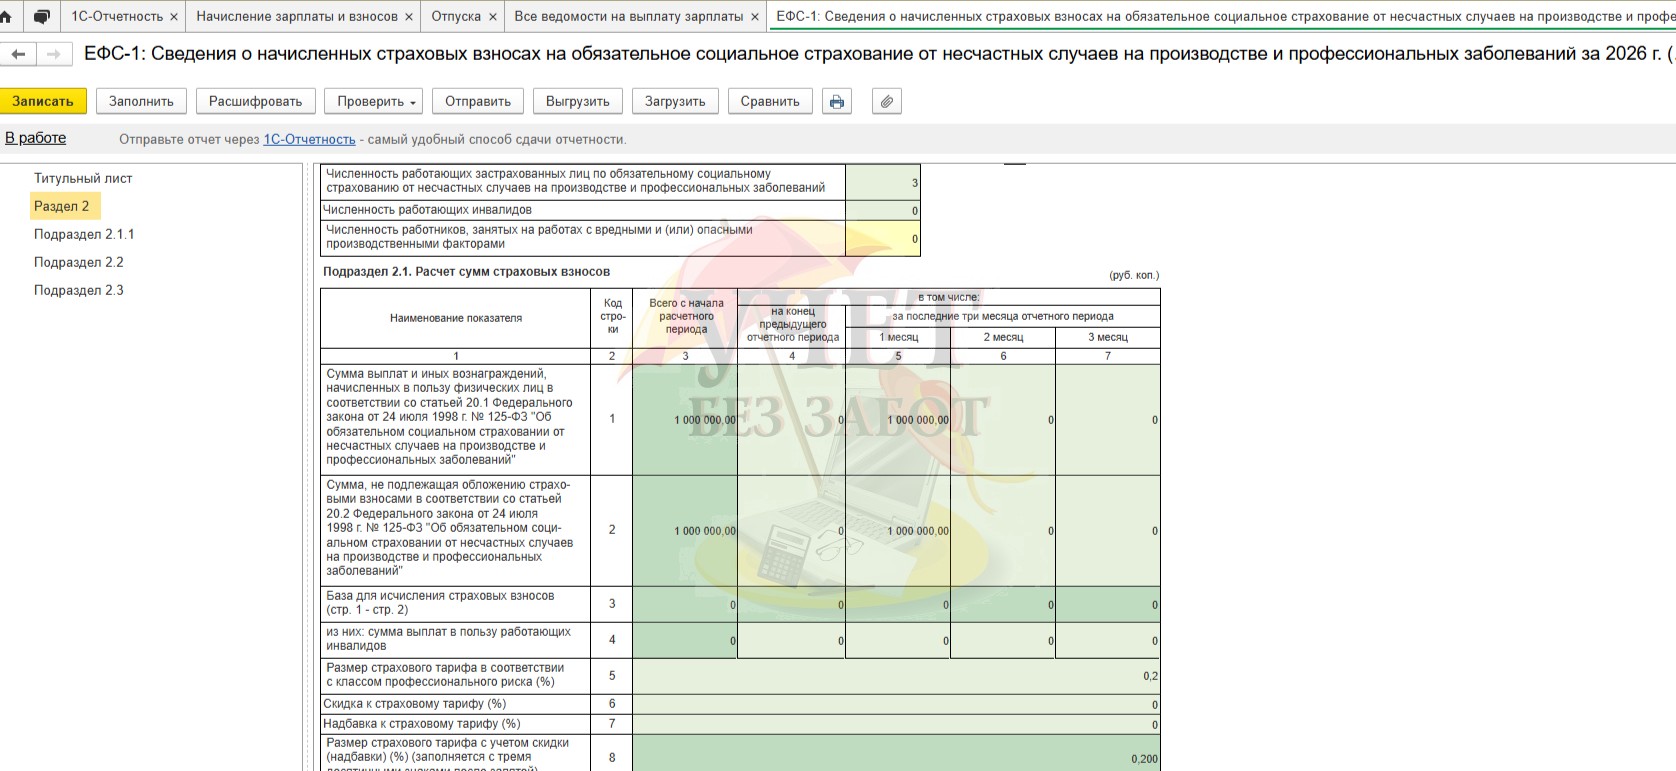Attach a file via the paperclip icon
1676x771 pixels.
(x=887, y=101)
